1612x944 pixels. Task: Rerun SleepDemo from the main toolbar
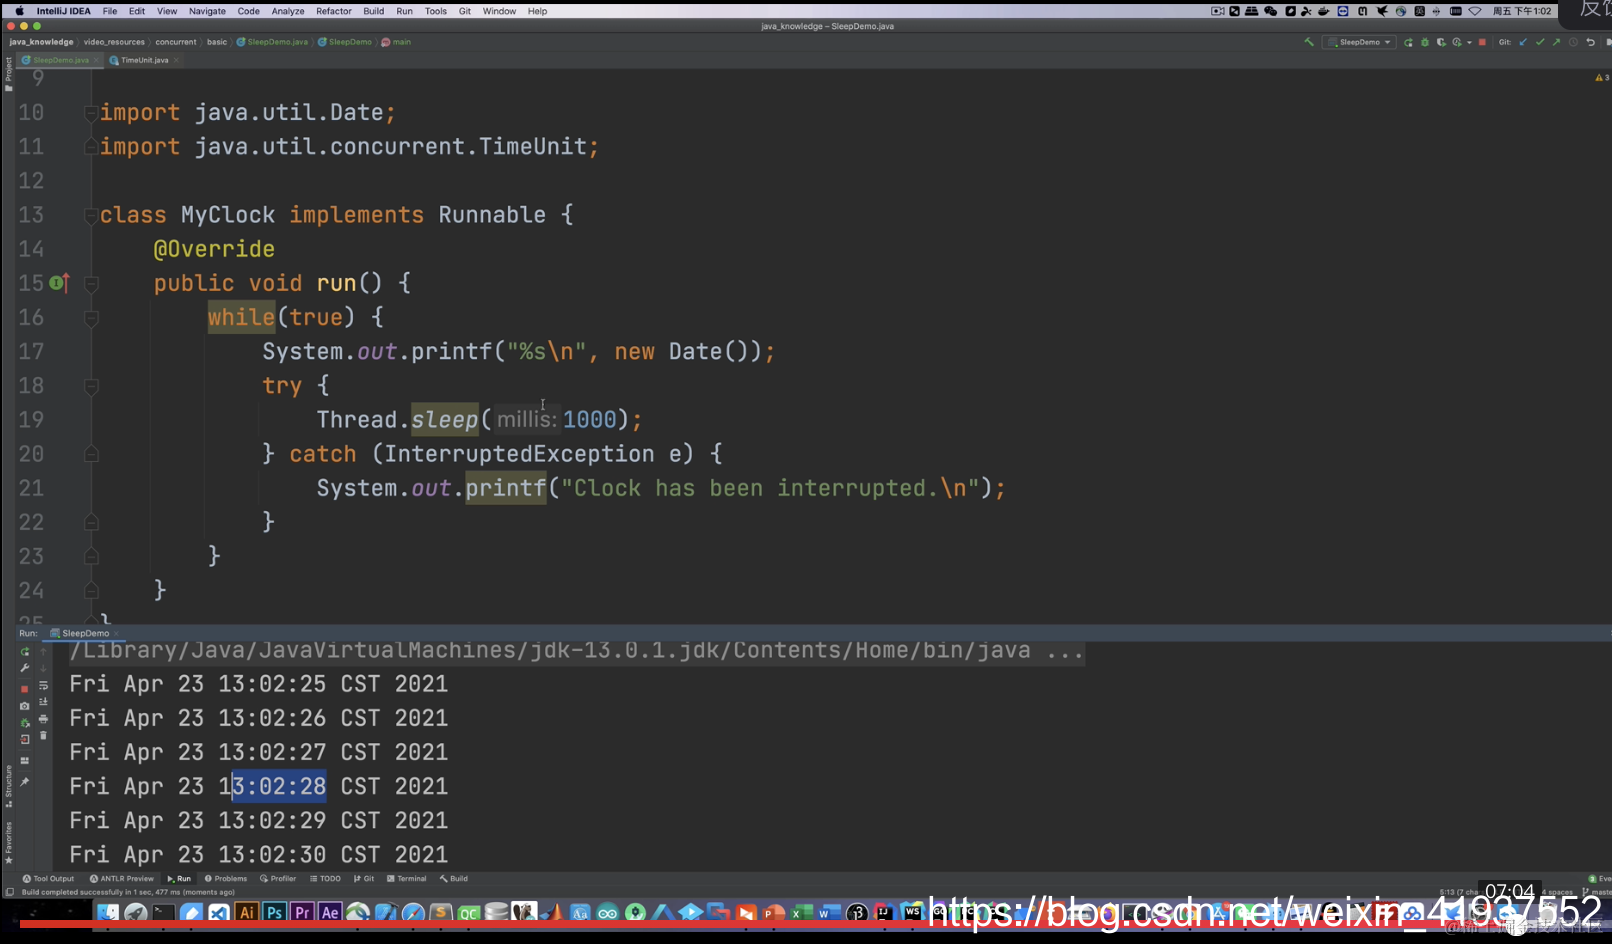[1408, 42]
